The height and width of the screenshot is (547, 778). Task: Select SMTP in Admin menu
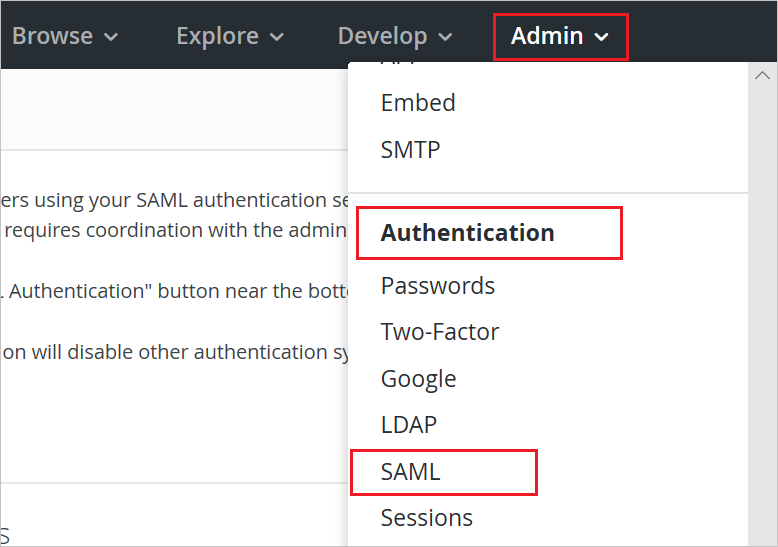[x=410, y=149]
